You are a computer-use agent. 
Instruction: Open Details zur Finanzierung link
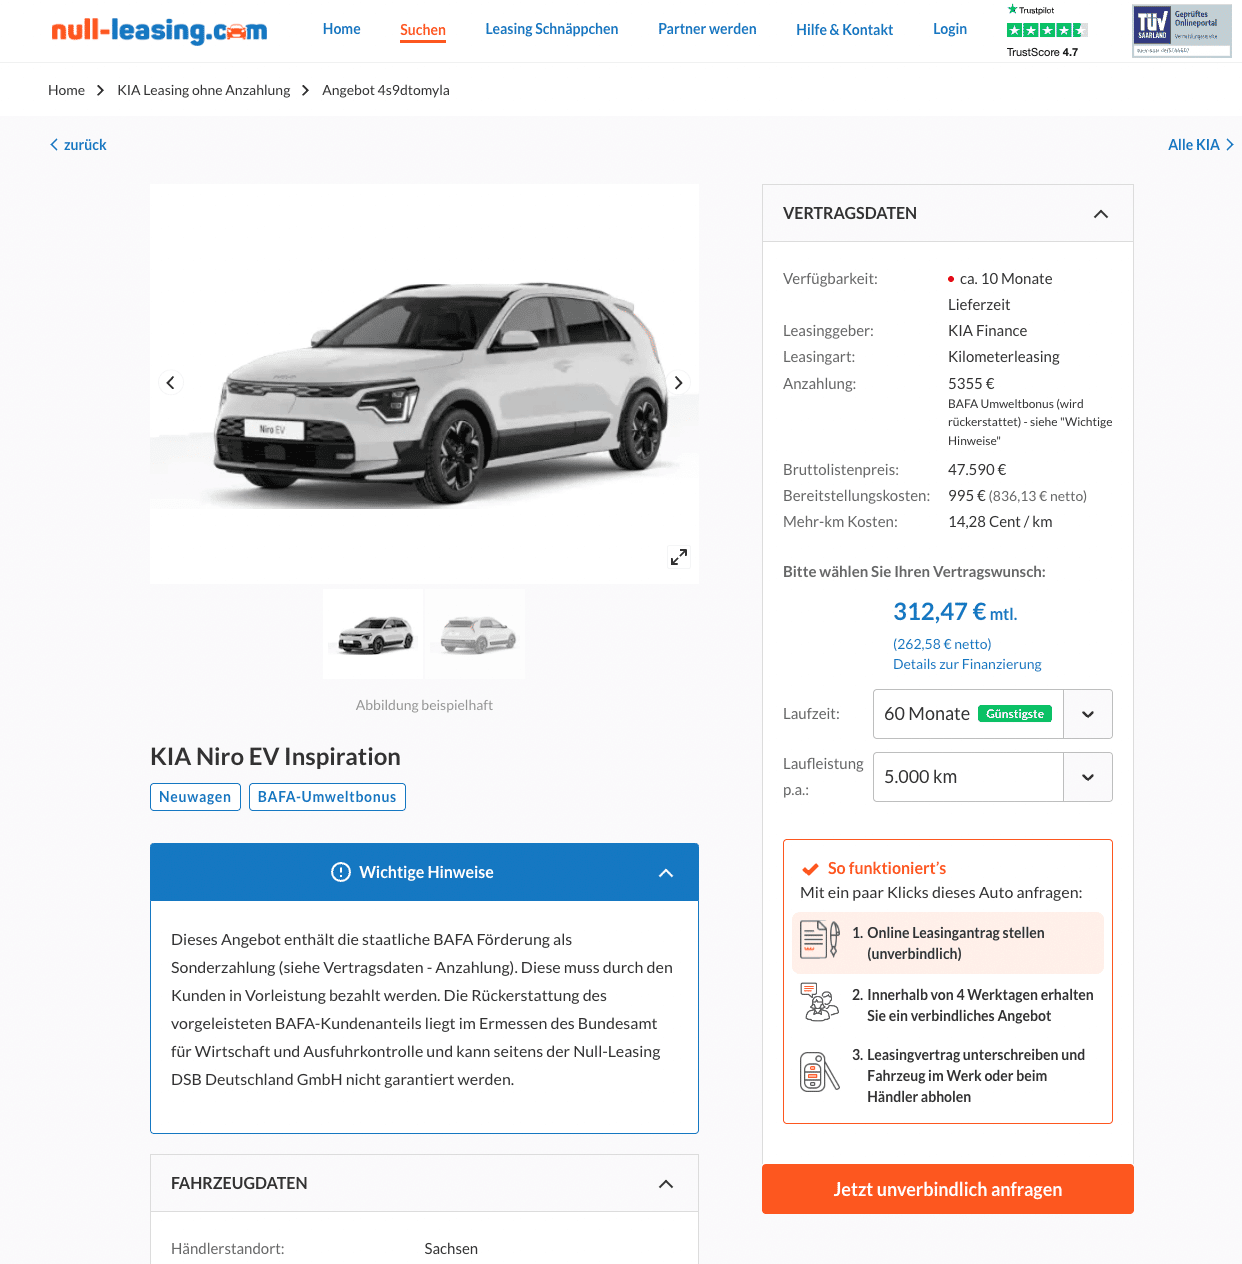point(967,664)
